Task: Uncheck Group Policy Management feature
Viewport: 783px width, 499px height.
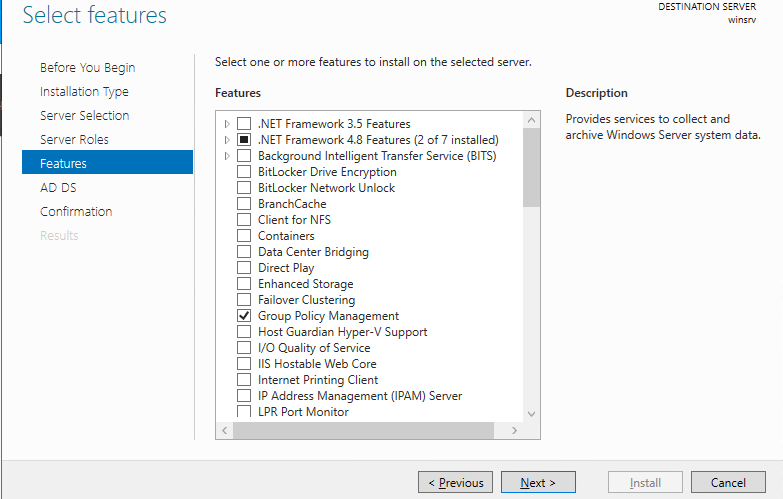Action: pos(244,316)
